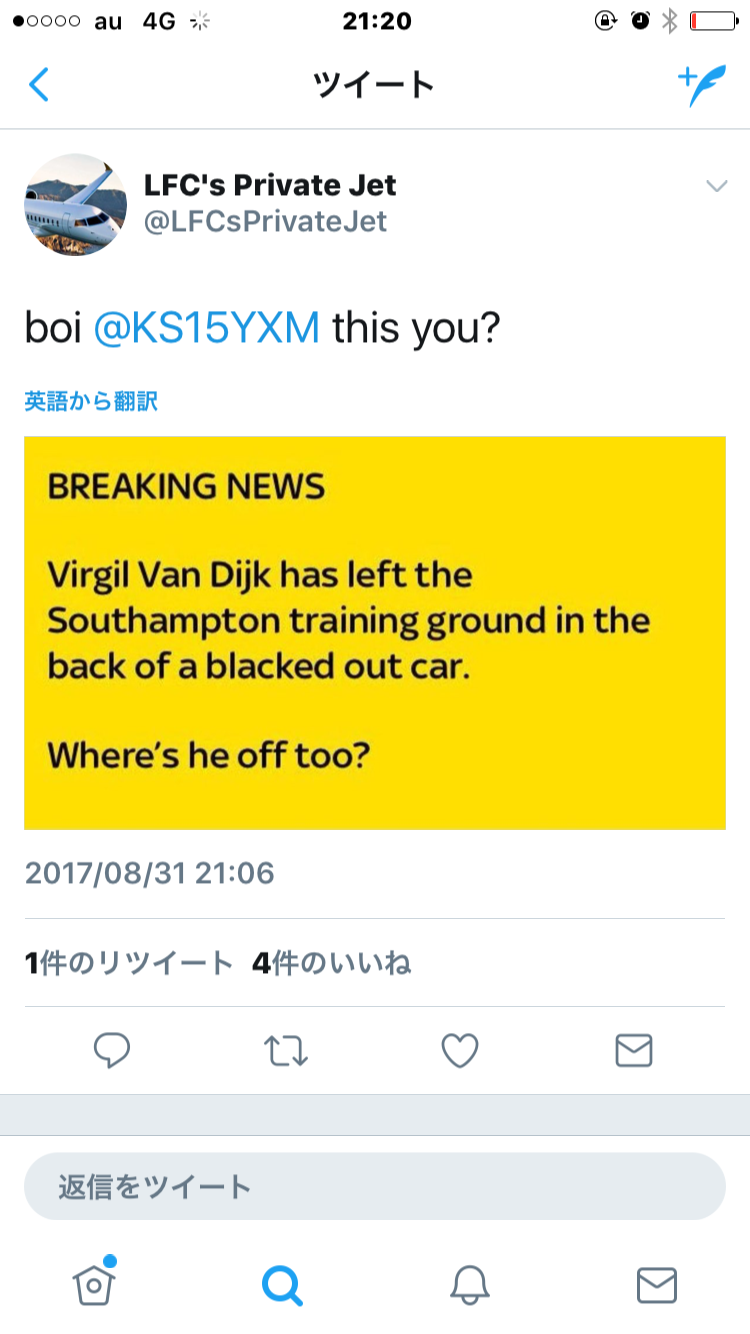View the list of 4件のいいね
The width and height of the screenshot is (750, 1334).
(x=332, y=963)
